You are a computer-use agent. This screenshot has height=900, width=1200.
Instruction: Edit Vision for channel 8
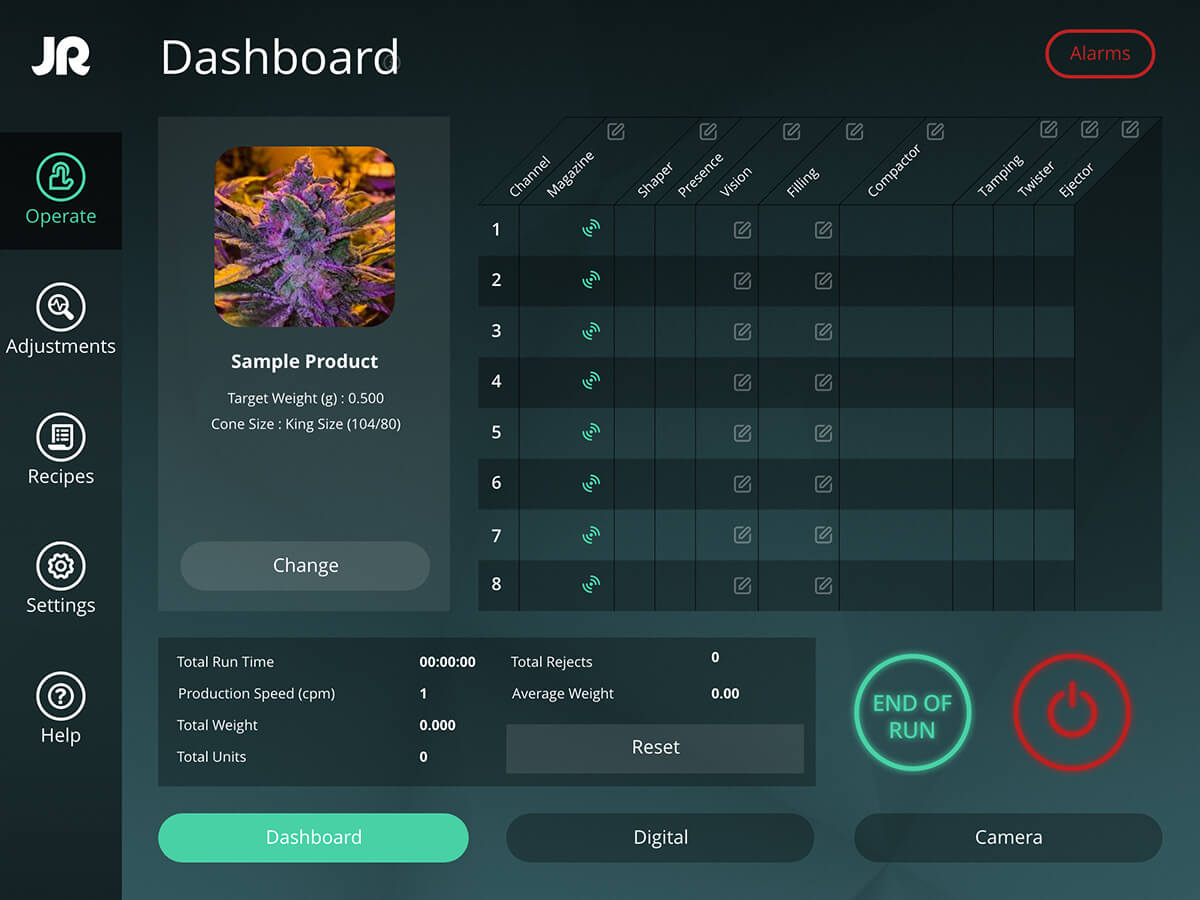(x=743, y=585)
